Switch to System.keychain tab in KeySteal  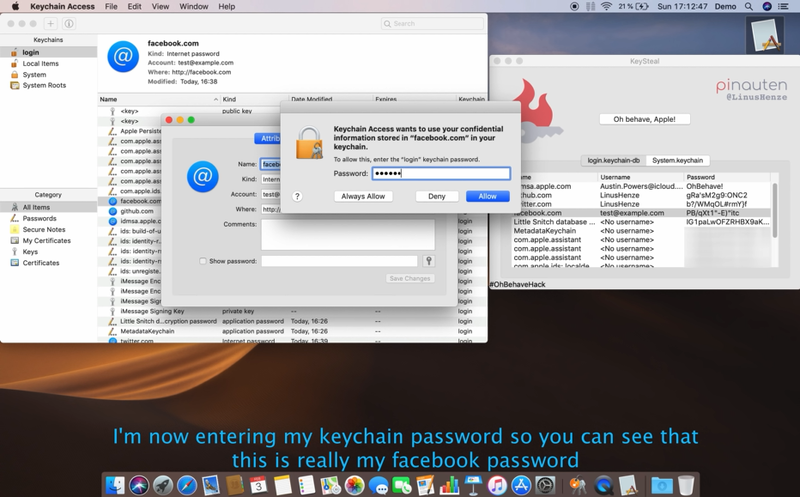[678, 160]
